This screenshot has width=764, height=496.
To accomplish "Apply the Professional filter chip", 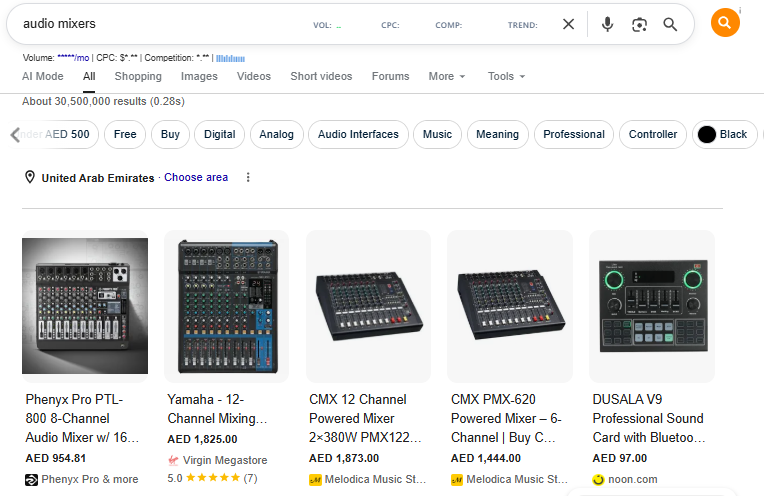I will 574,134.
